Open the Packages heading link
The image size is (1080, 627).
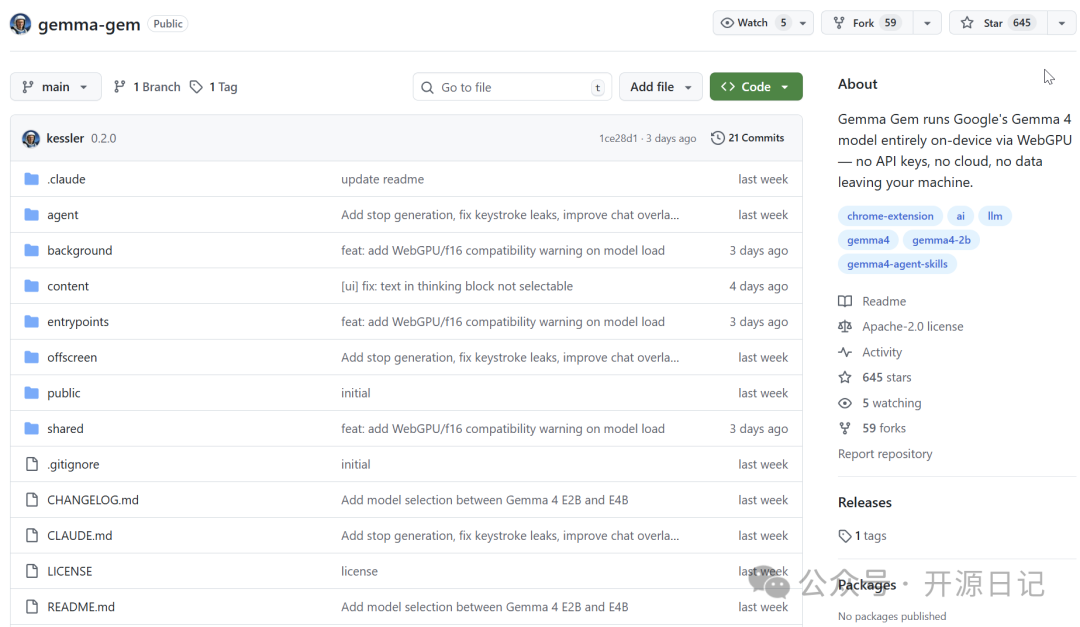pyautogui.click(x=867, y=585)
